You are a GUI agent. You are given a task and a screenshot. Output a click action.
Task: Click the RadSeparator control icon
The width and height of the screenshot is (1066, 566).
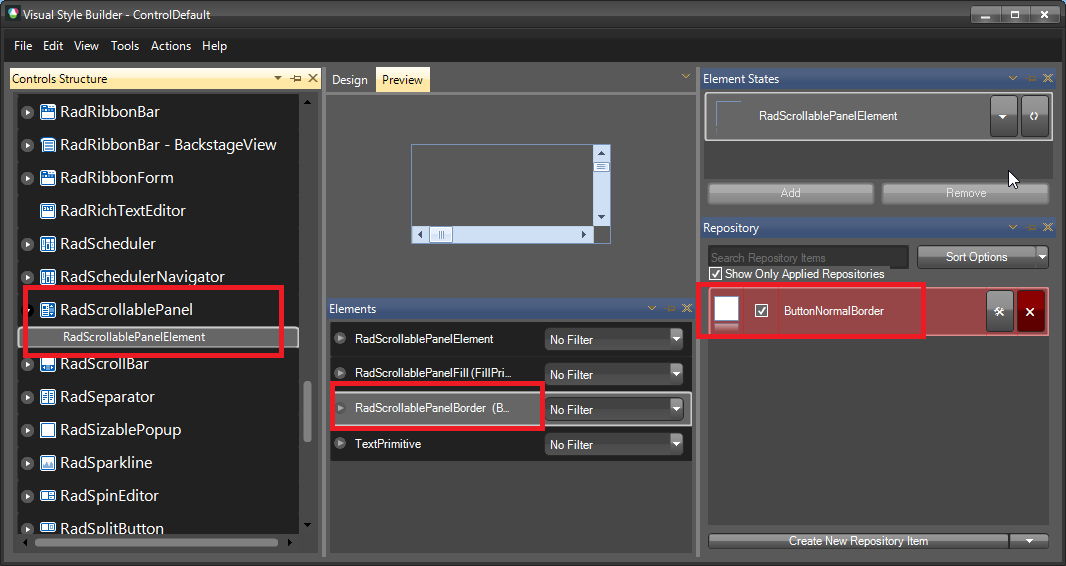(x=48, y=397)
